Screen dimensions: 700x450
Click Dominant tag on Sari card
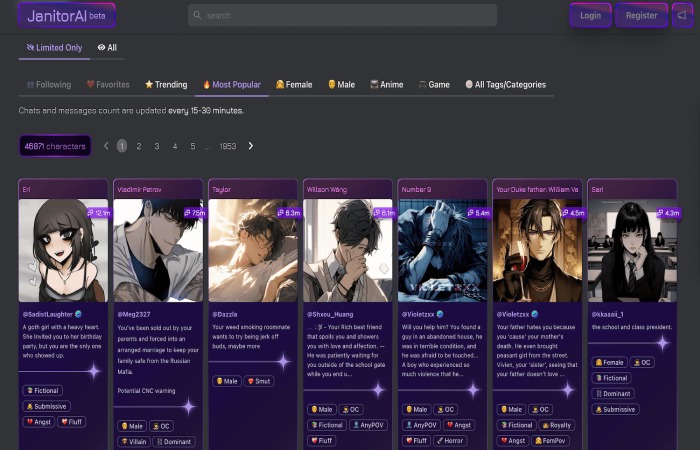(x=613, y=394)
